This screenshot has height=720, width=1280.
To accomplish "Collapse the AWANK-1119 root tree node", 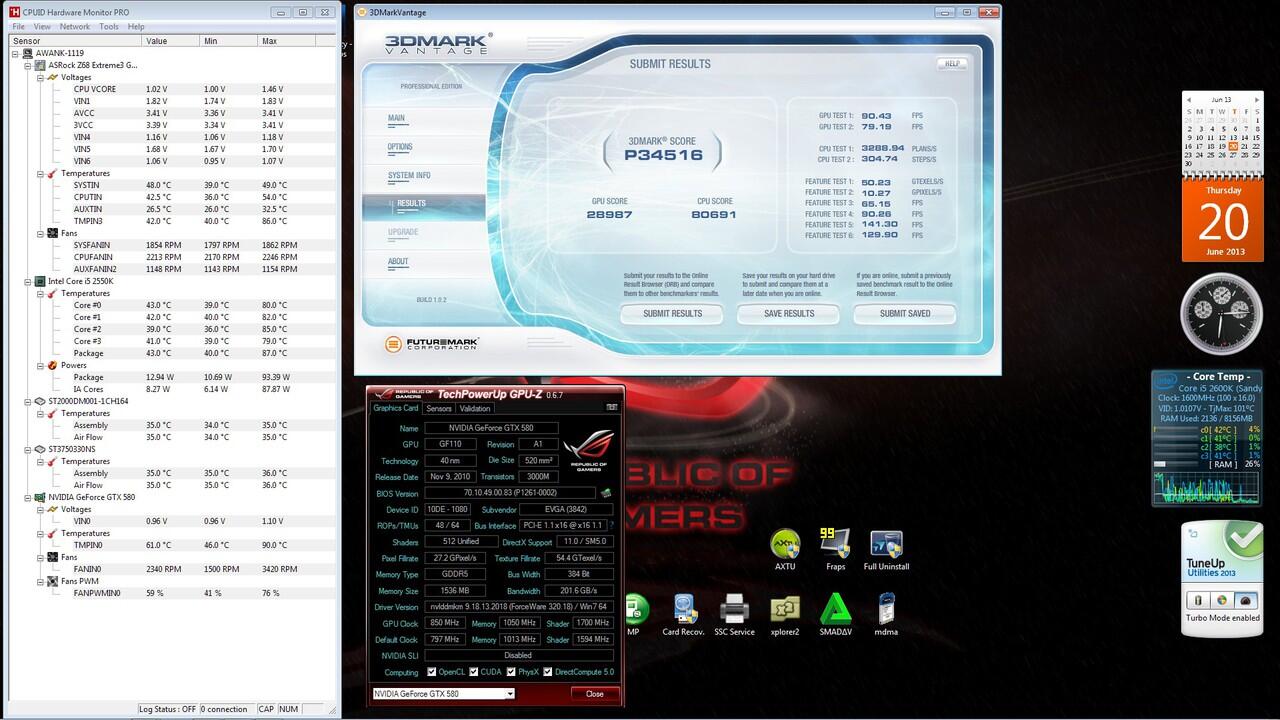I will tap(16, 53).
